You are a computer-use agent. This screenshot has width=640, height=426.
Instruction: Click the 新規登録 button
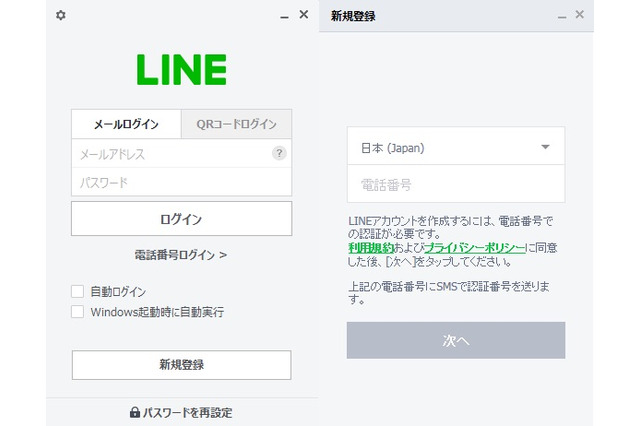(181, 364)
